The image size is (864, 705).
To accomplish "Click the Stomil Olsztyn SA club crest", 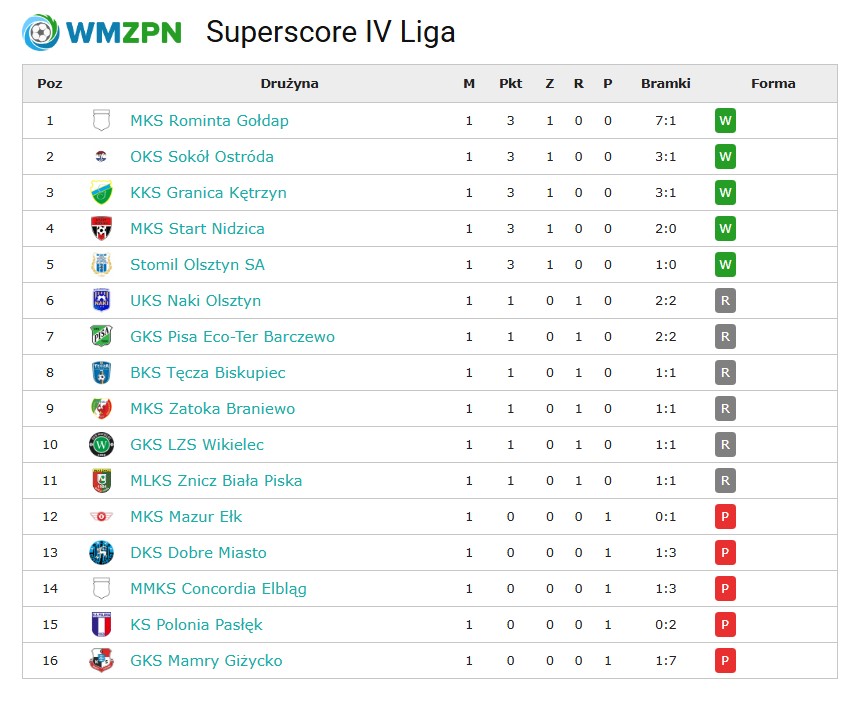I will tap(101, 265).
